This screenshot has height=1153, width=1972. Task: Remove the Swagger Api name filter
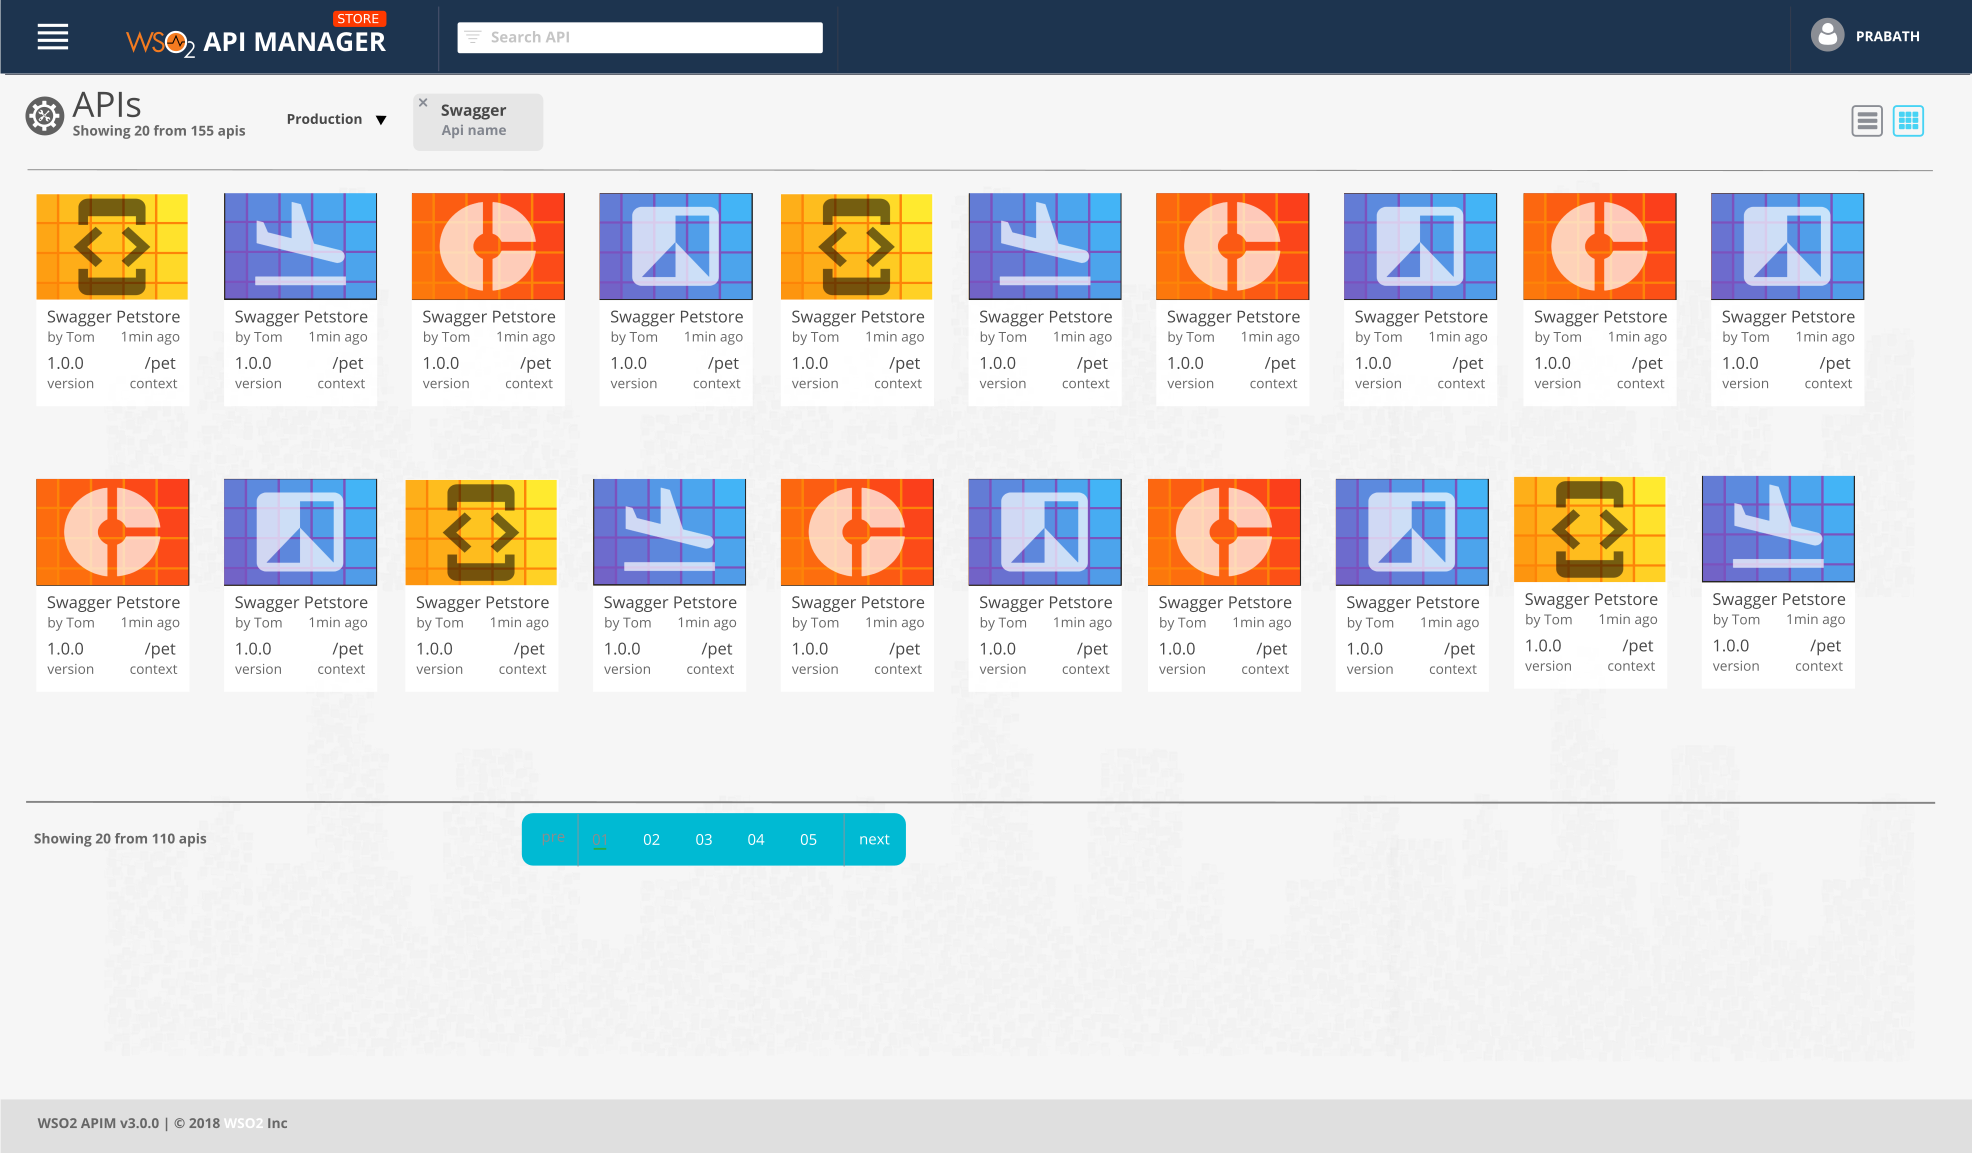[x=423, y=103]
